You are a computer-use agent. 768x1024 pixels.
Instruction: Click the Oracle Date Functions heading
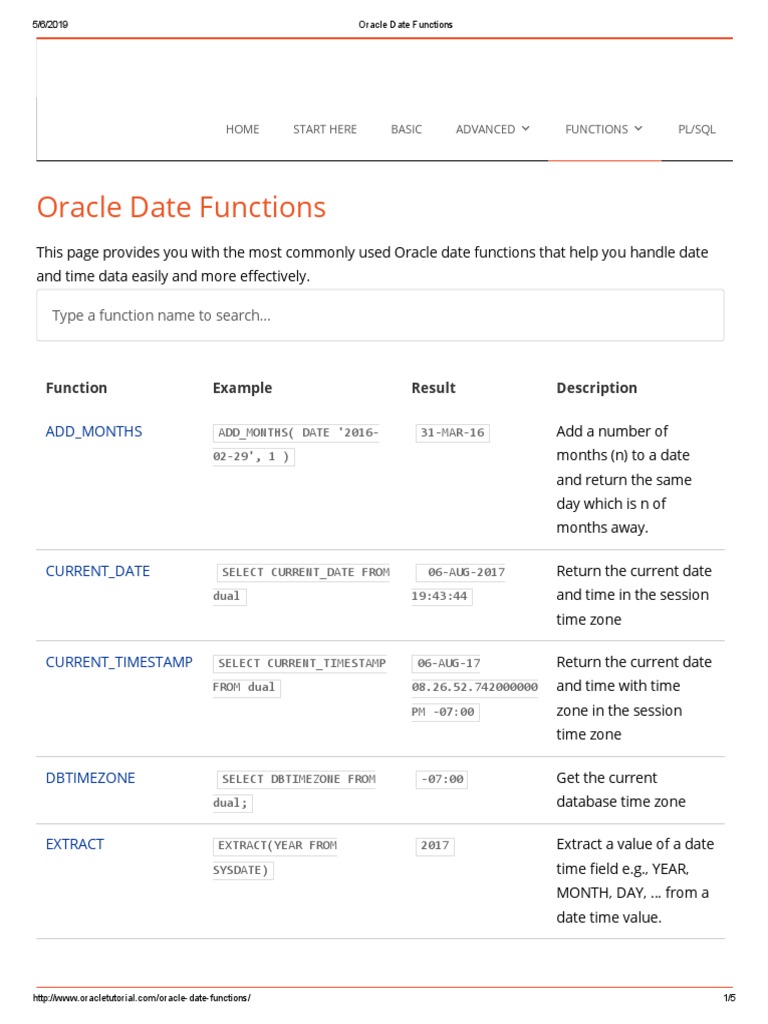[181, 207]
